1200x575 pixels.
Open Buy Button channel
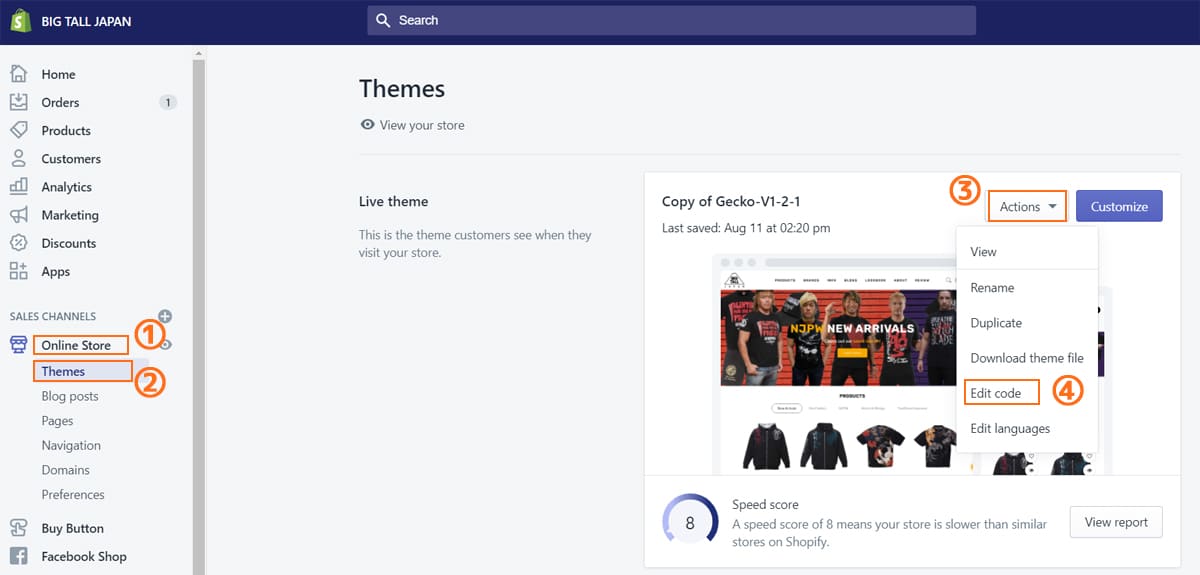coord(73,528)
